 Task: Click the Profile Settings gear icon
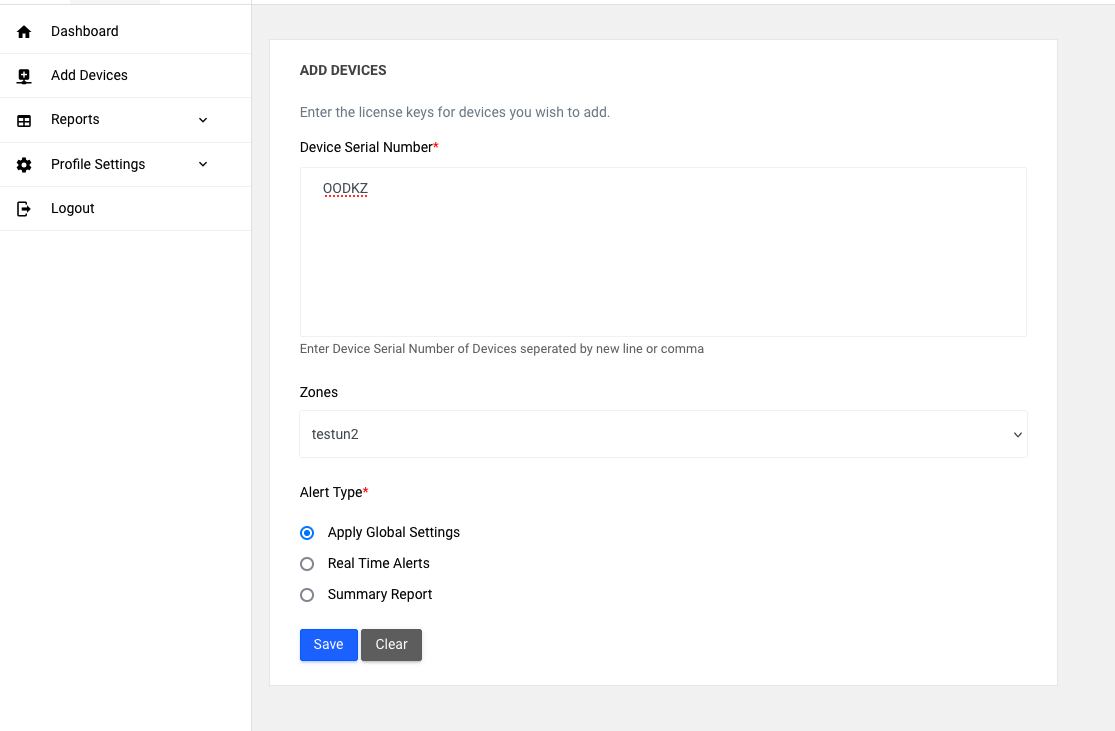(x=25, y=165)
